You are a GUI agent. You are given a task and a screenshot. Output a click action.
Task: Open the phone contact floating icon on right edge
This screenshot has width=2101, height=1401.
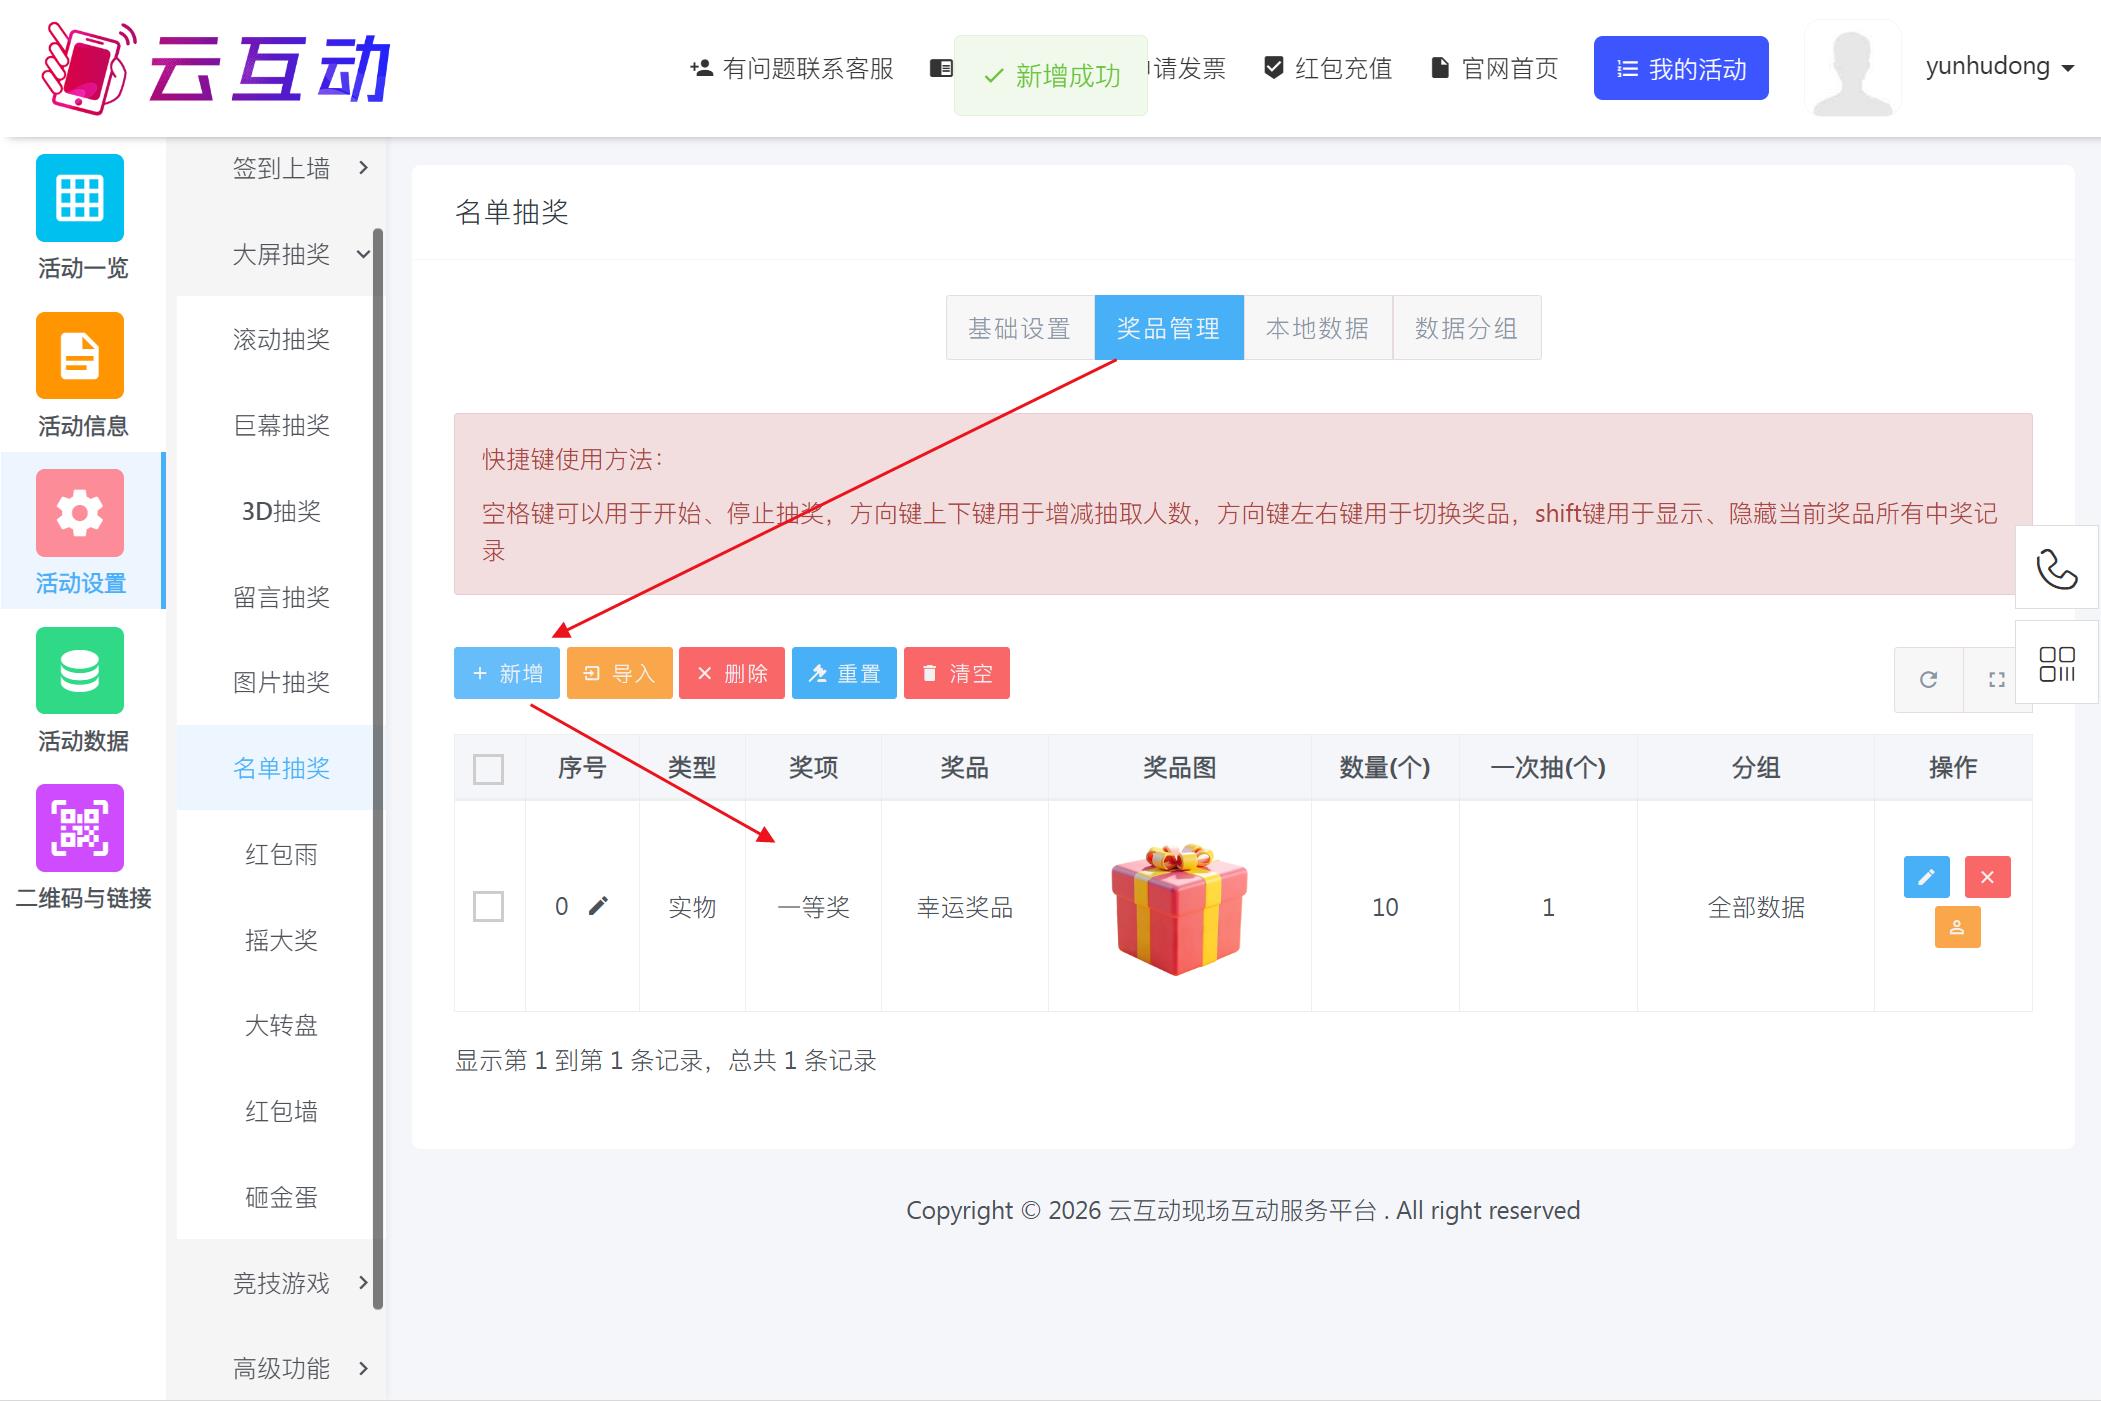tap(2057, 568)
